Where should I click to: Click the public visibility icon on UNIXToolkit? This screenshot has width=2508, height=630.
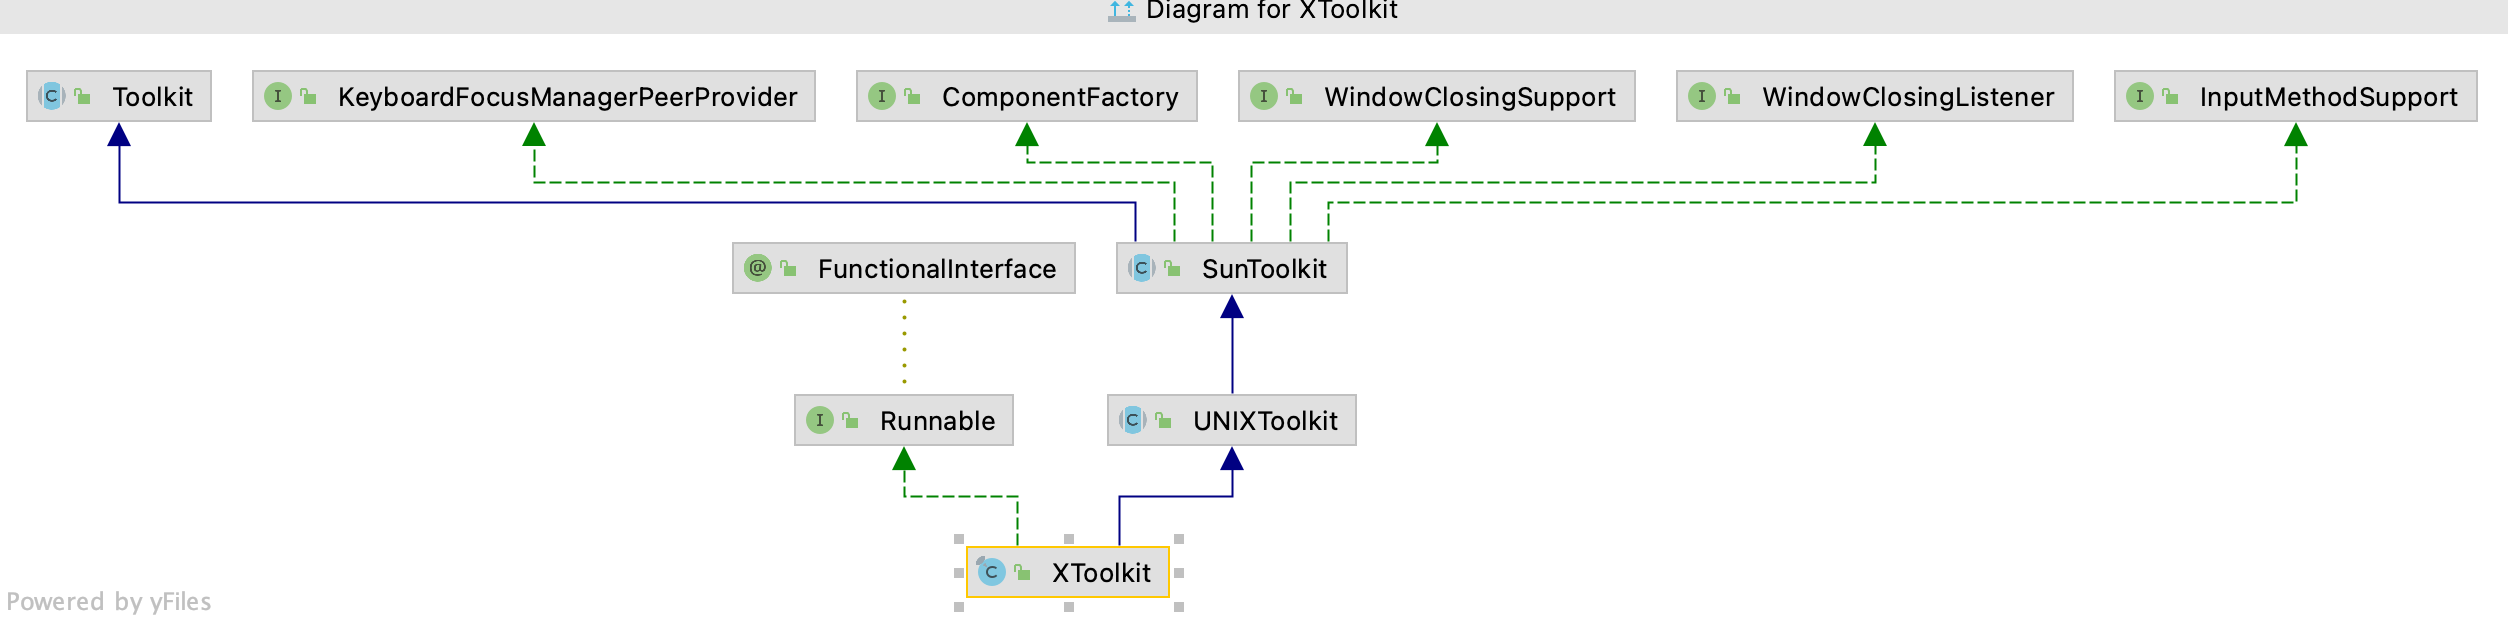(x=1164, y=421)
